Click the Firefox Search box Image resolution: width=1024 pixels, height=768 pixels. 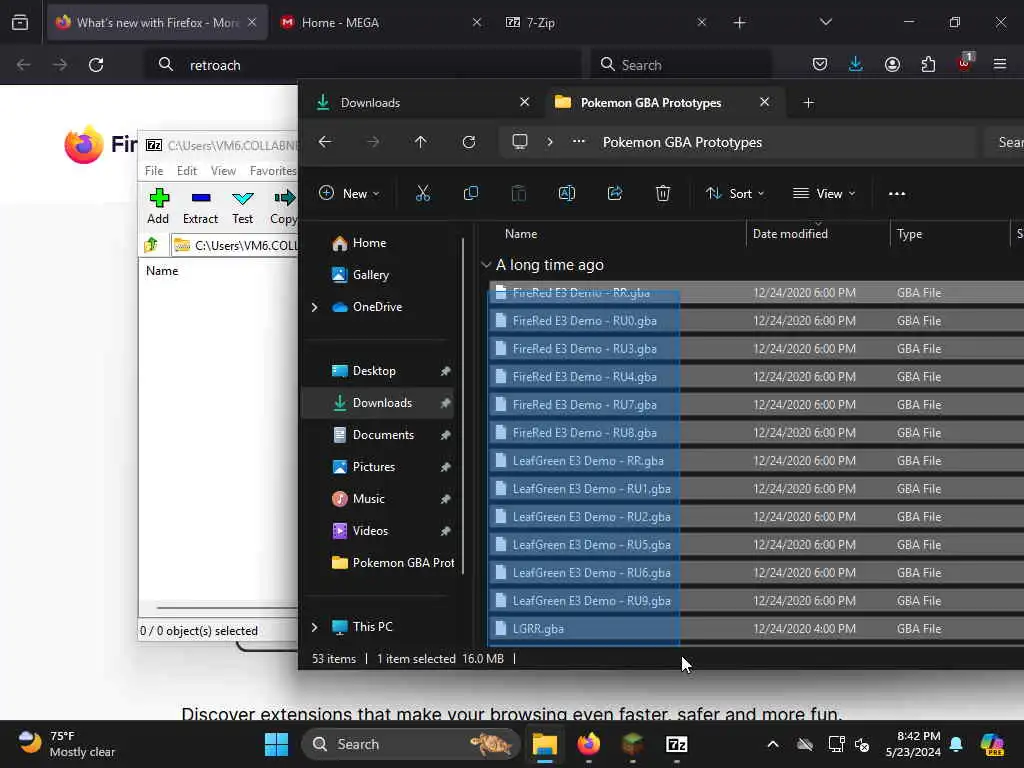click(680, 65)
